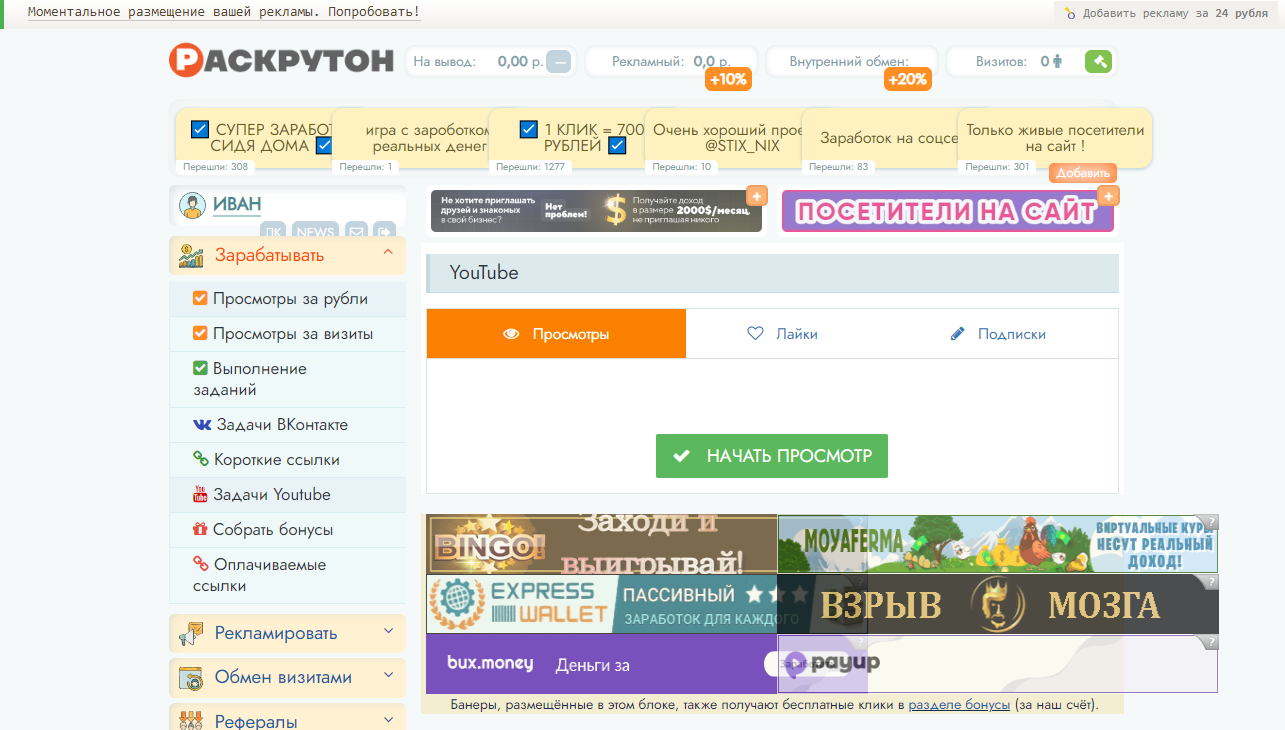The width and height of the screenshot is (1285, 730).
Task: Click the megaphone icon of Рекламировать
Action: click(x=191, y=633)
